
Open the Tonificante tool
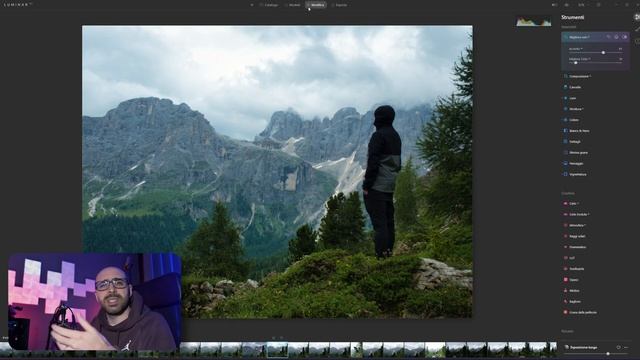click(574, 269)
